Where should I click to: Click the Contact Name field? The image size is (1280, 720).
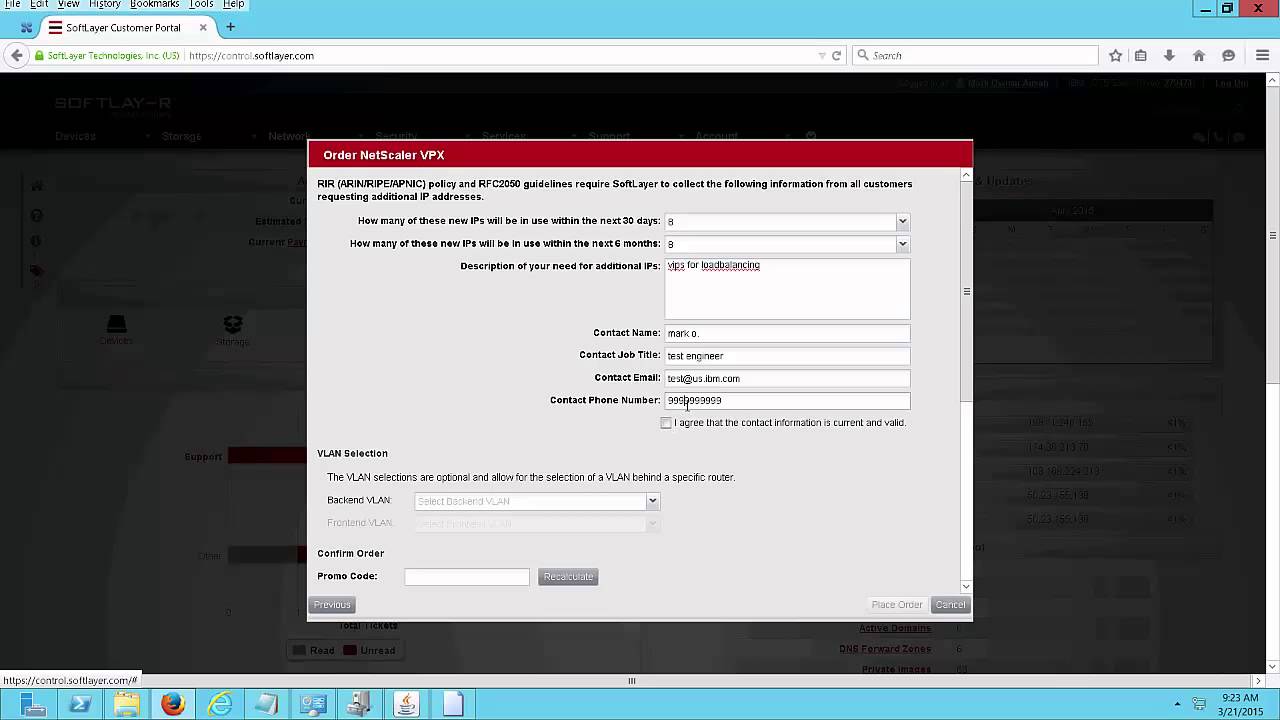click(x=788, y=333)
